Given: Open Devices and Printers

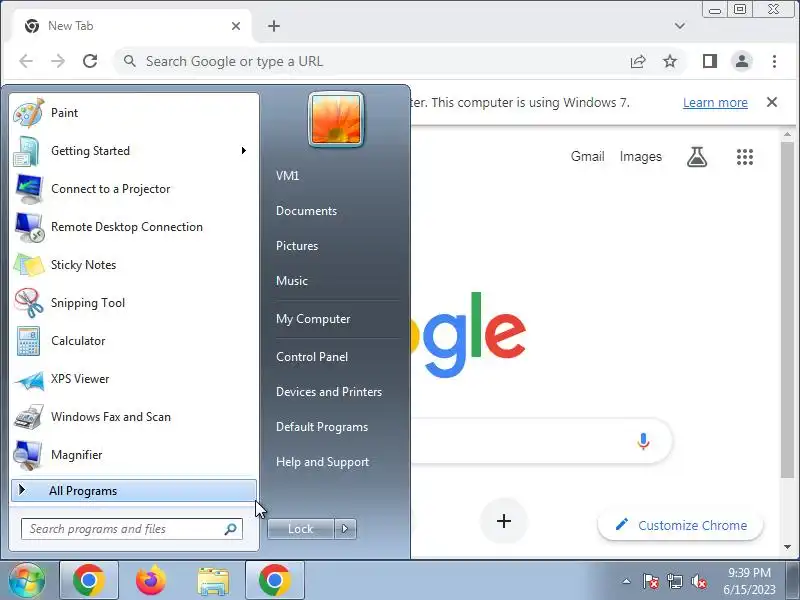Looking at the screenshot, I should [x=329, y=392].
